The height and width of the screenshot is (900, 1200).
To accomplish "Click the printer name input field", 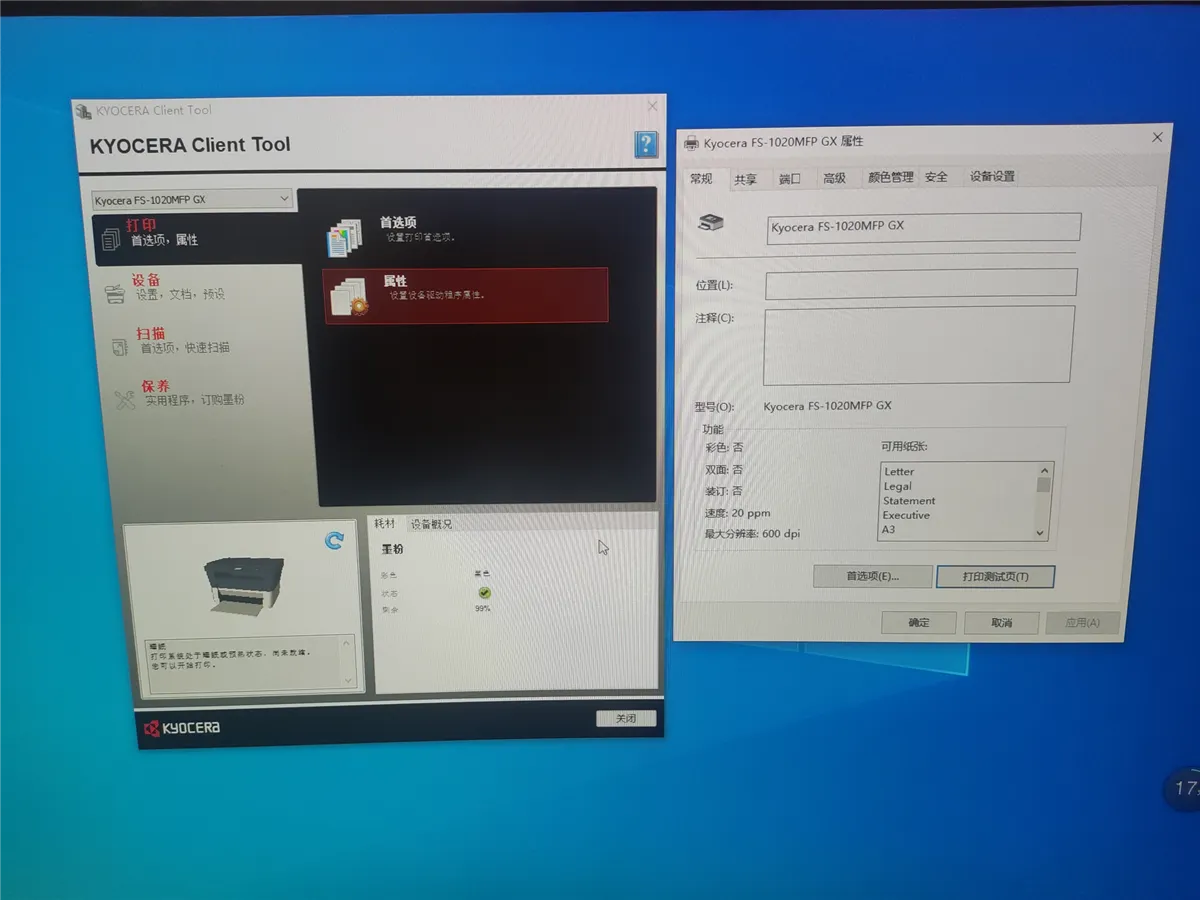I will pyautogui.click(x=924, y=227).
